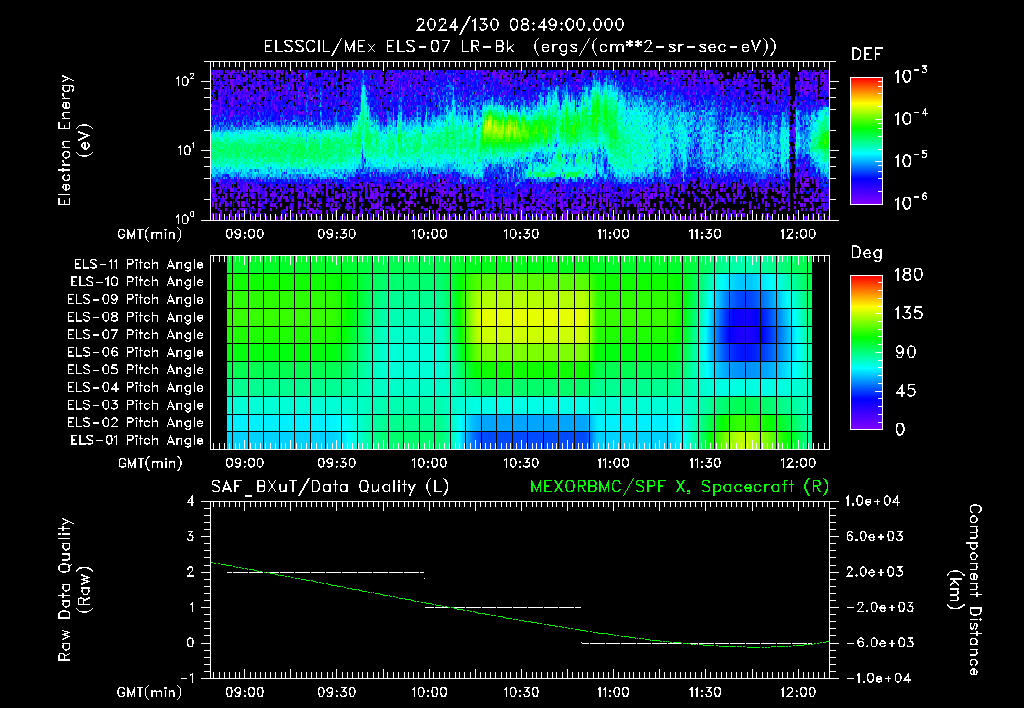Select the ELS-04 Pitch Angle row label
The image size is (1024, 708).
[x=135, y=387]
